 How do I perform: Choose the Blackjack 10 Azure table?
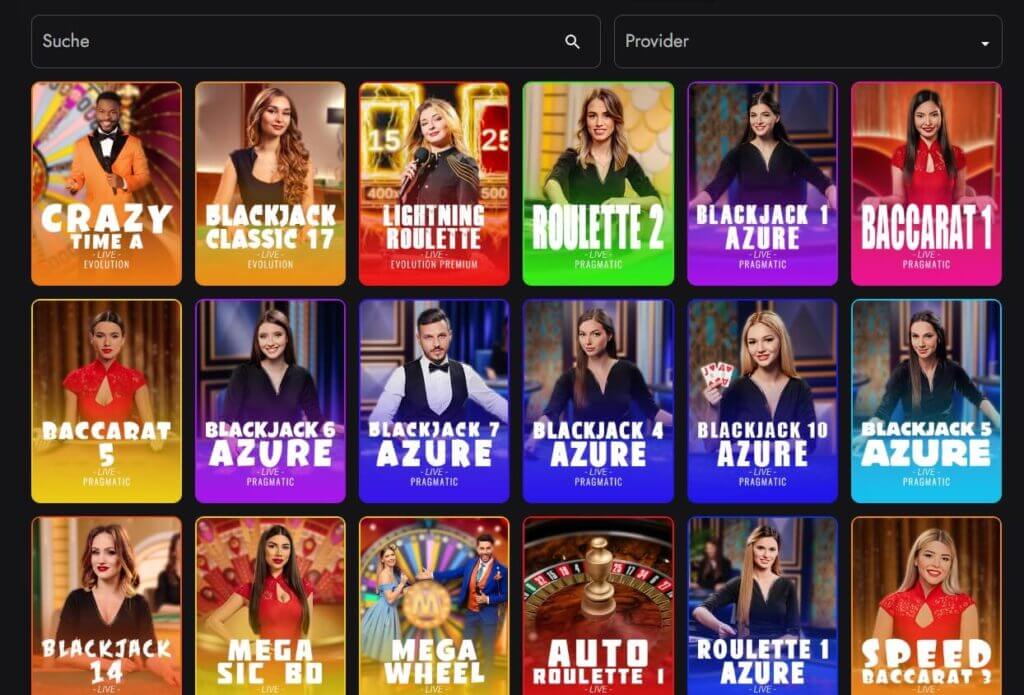(x=762, y=401)
